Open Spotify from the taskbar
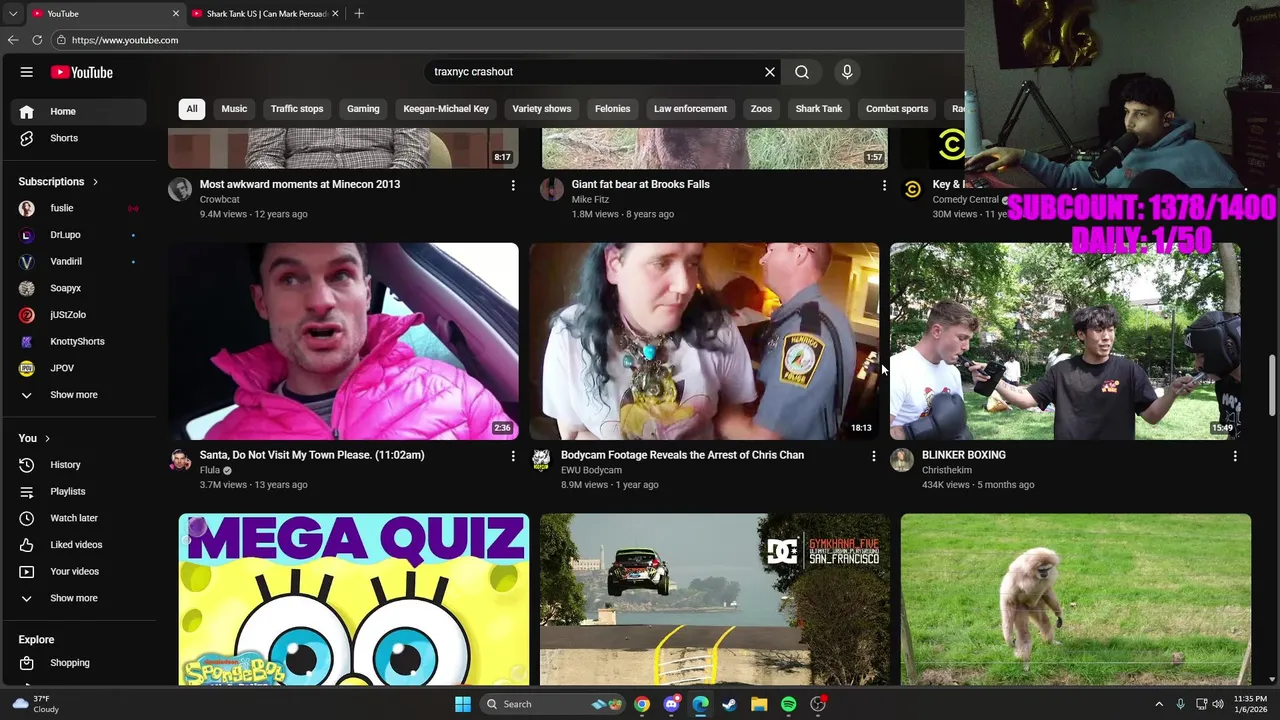The image size is (1280, 720). coord(789,704)
